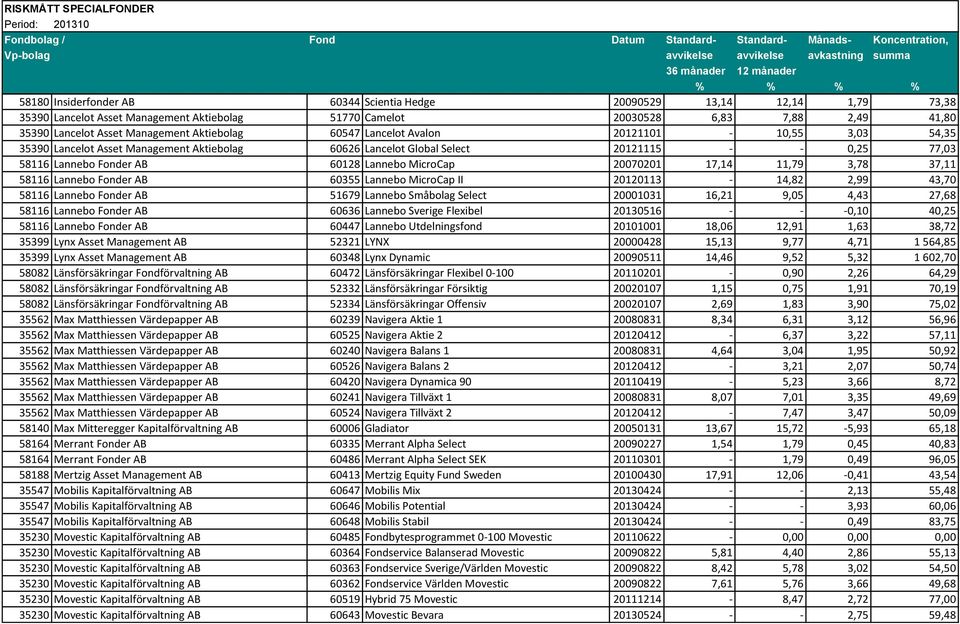
Task: Select 'Lannebo Sverige Flexibel' cell
Action: click(486, 211)
